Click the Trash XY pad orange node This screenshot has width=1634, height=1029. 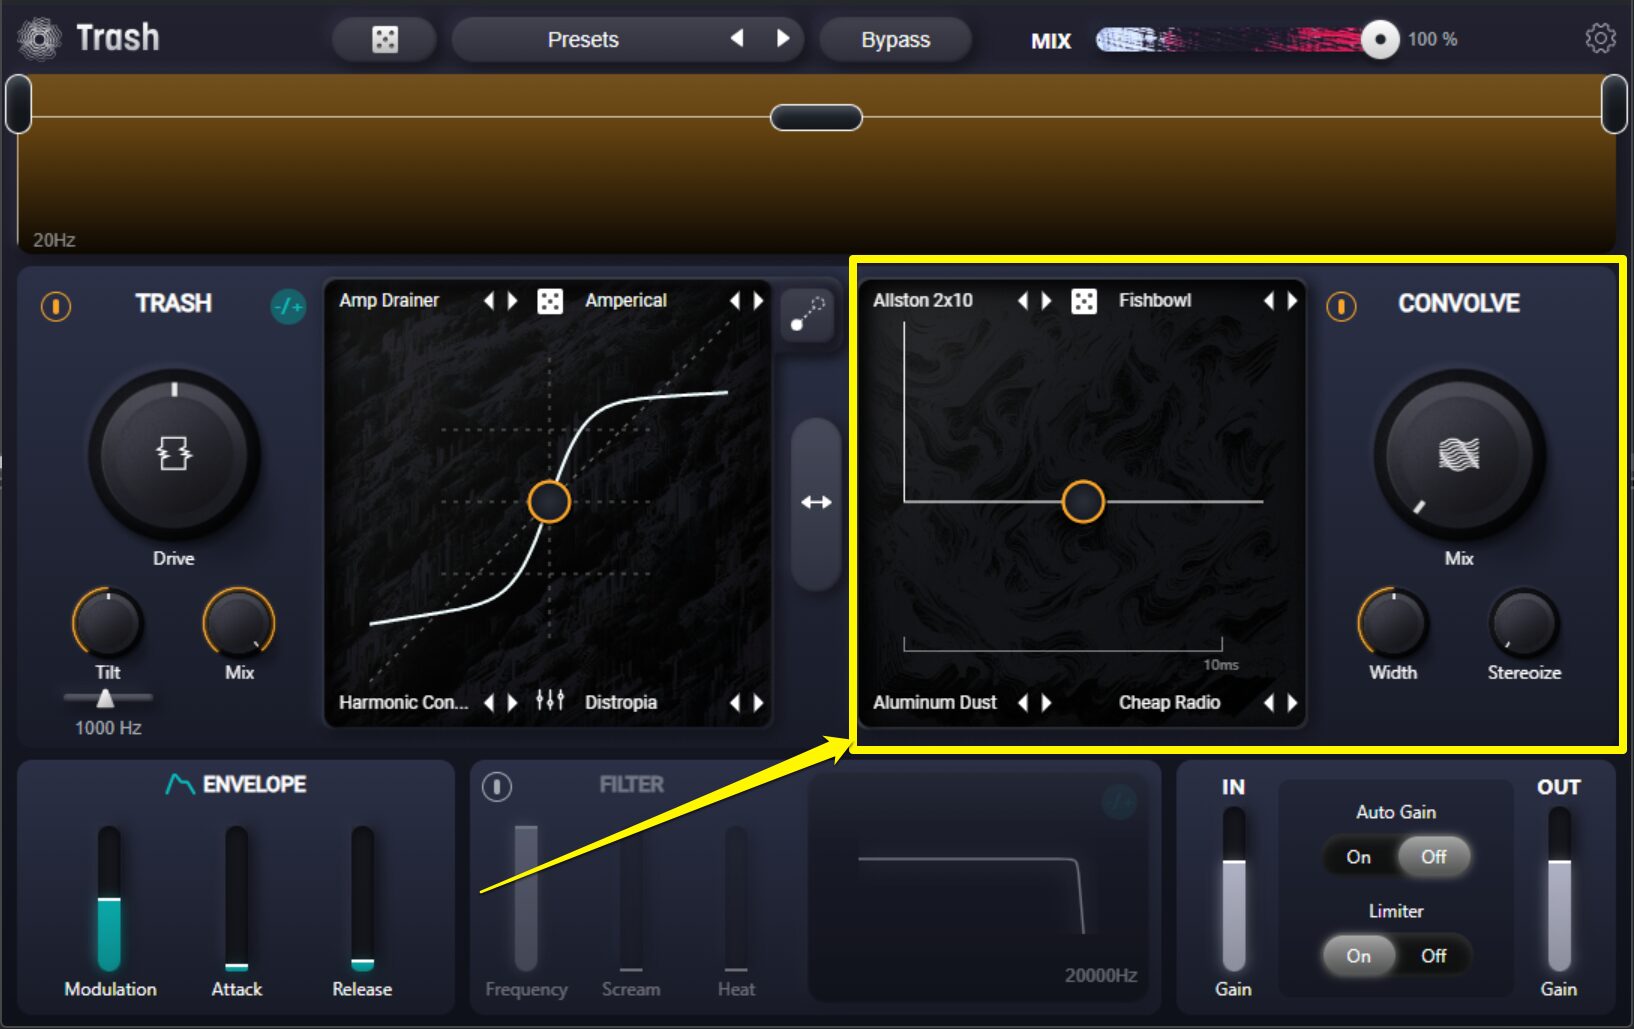coord(549,502)
